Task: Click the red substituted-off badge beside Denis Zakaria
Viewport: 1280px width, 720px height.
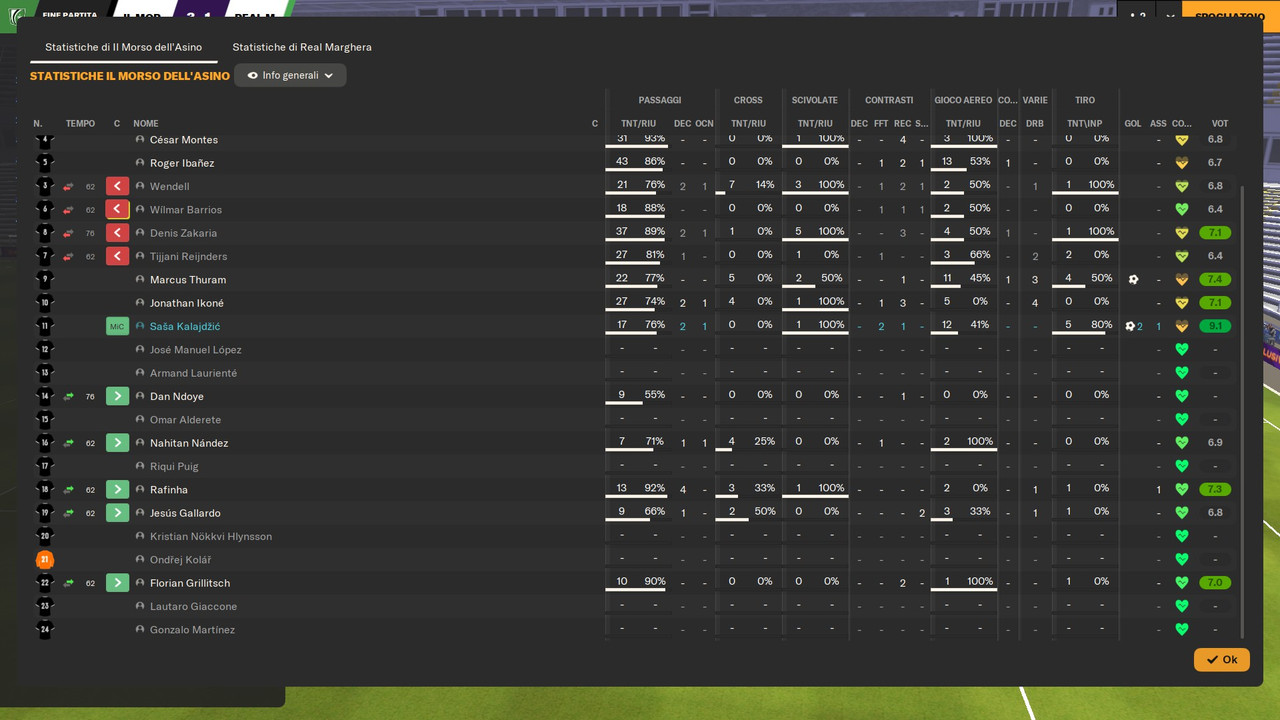Action: [117, 233]
